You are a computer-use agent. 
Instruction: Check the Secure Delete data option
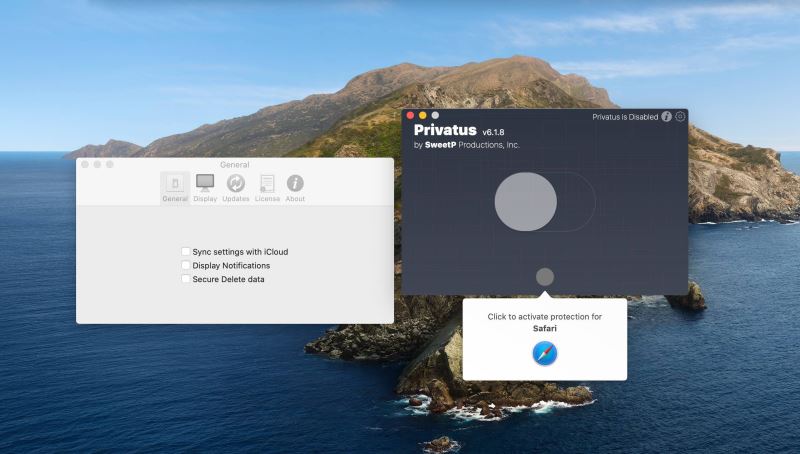click(x=186, y=279)
